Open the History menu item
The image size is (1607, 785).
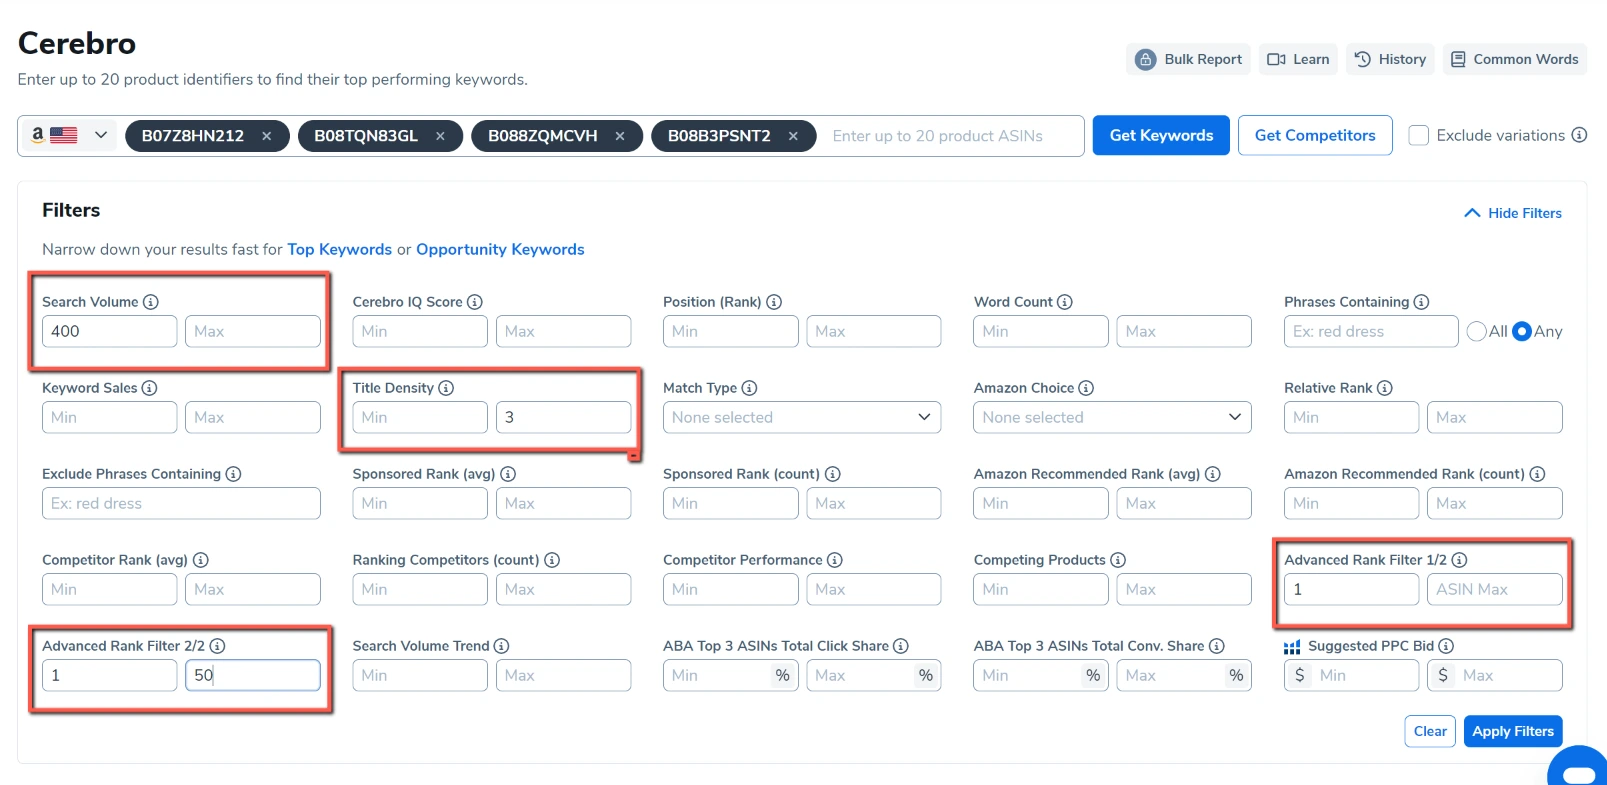[1390, 59]
